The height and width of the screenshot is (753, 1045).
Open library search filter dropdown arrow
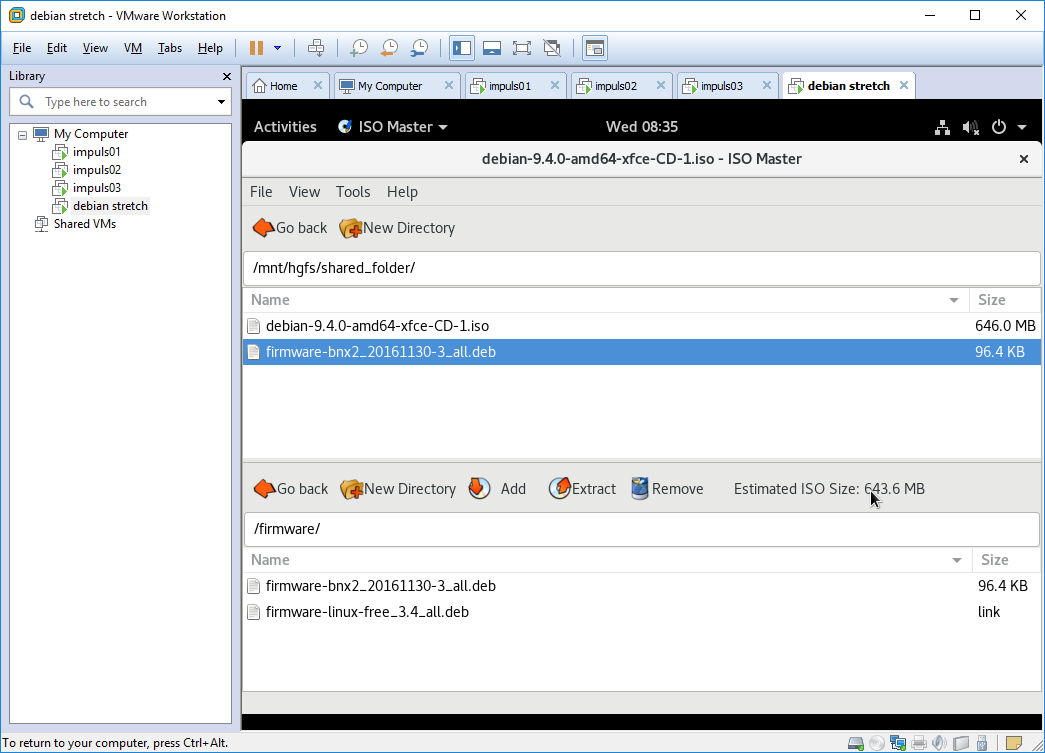click(221, 102)
